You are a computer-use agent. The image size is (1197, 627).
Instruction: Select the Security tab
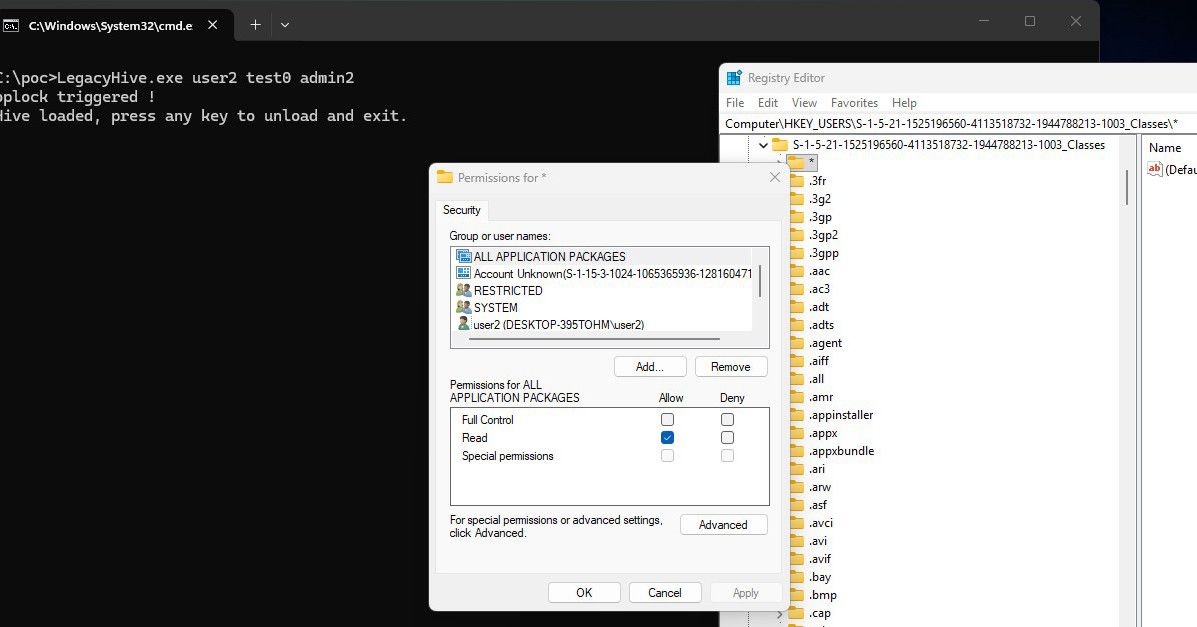click(x=462, y=210)
